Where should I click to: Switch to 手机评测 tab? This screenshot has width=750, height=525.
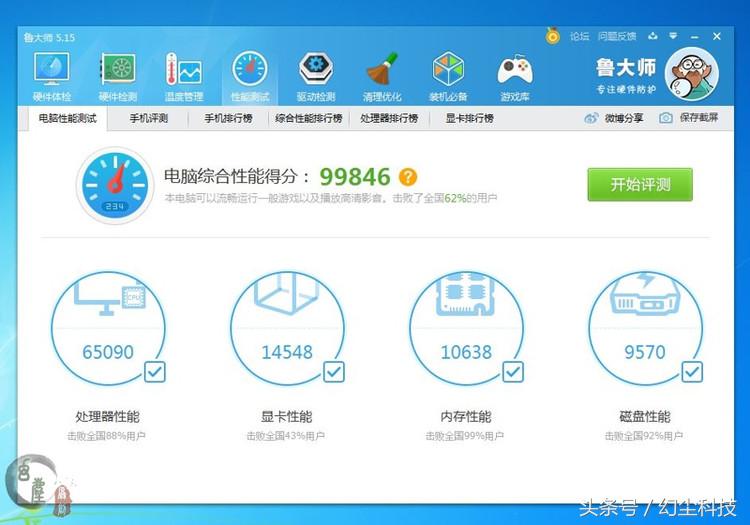pos(149,118)
